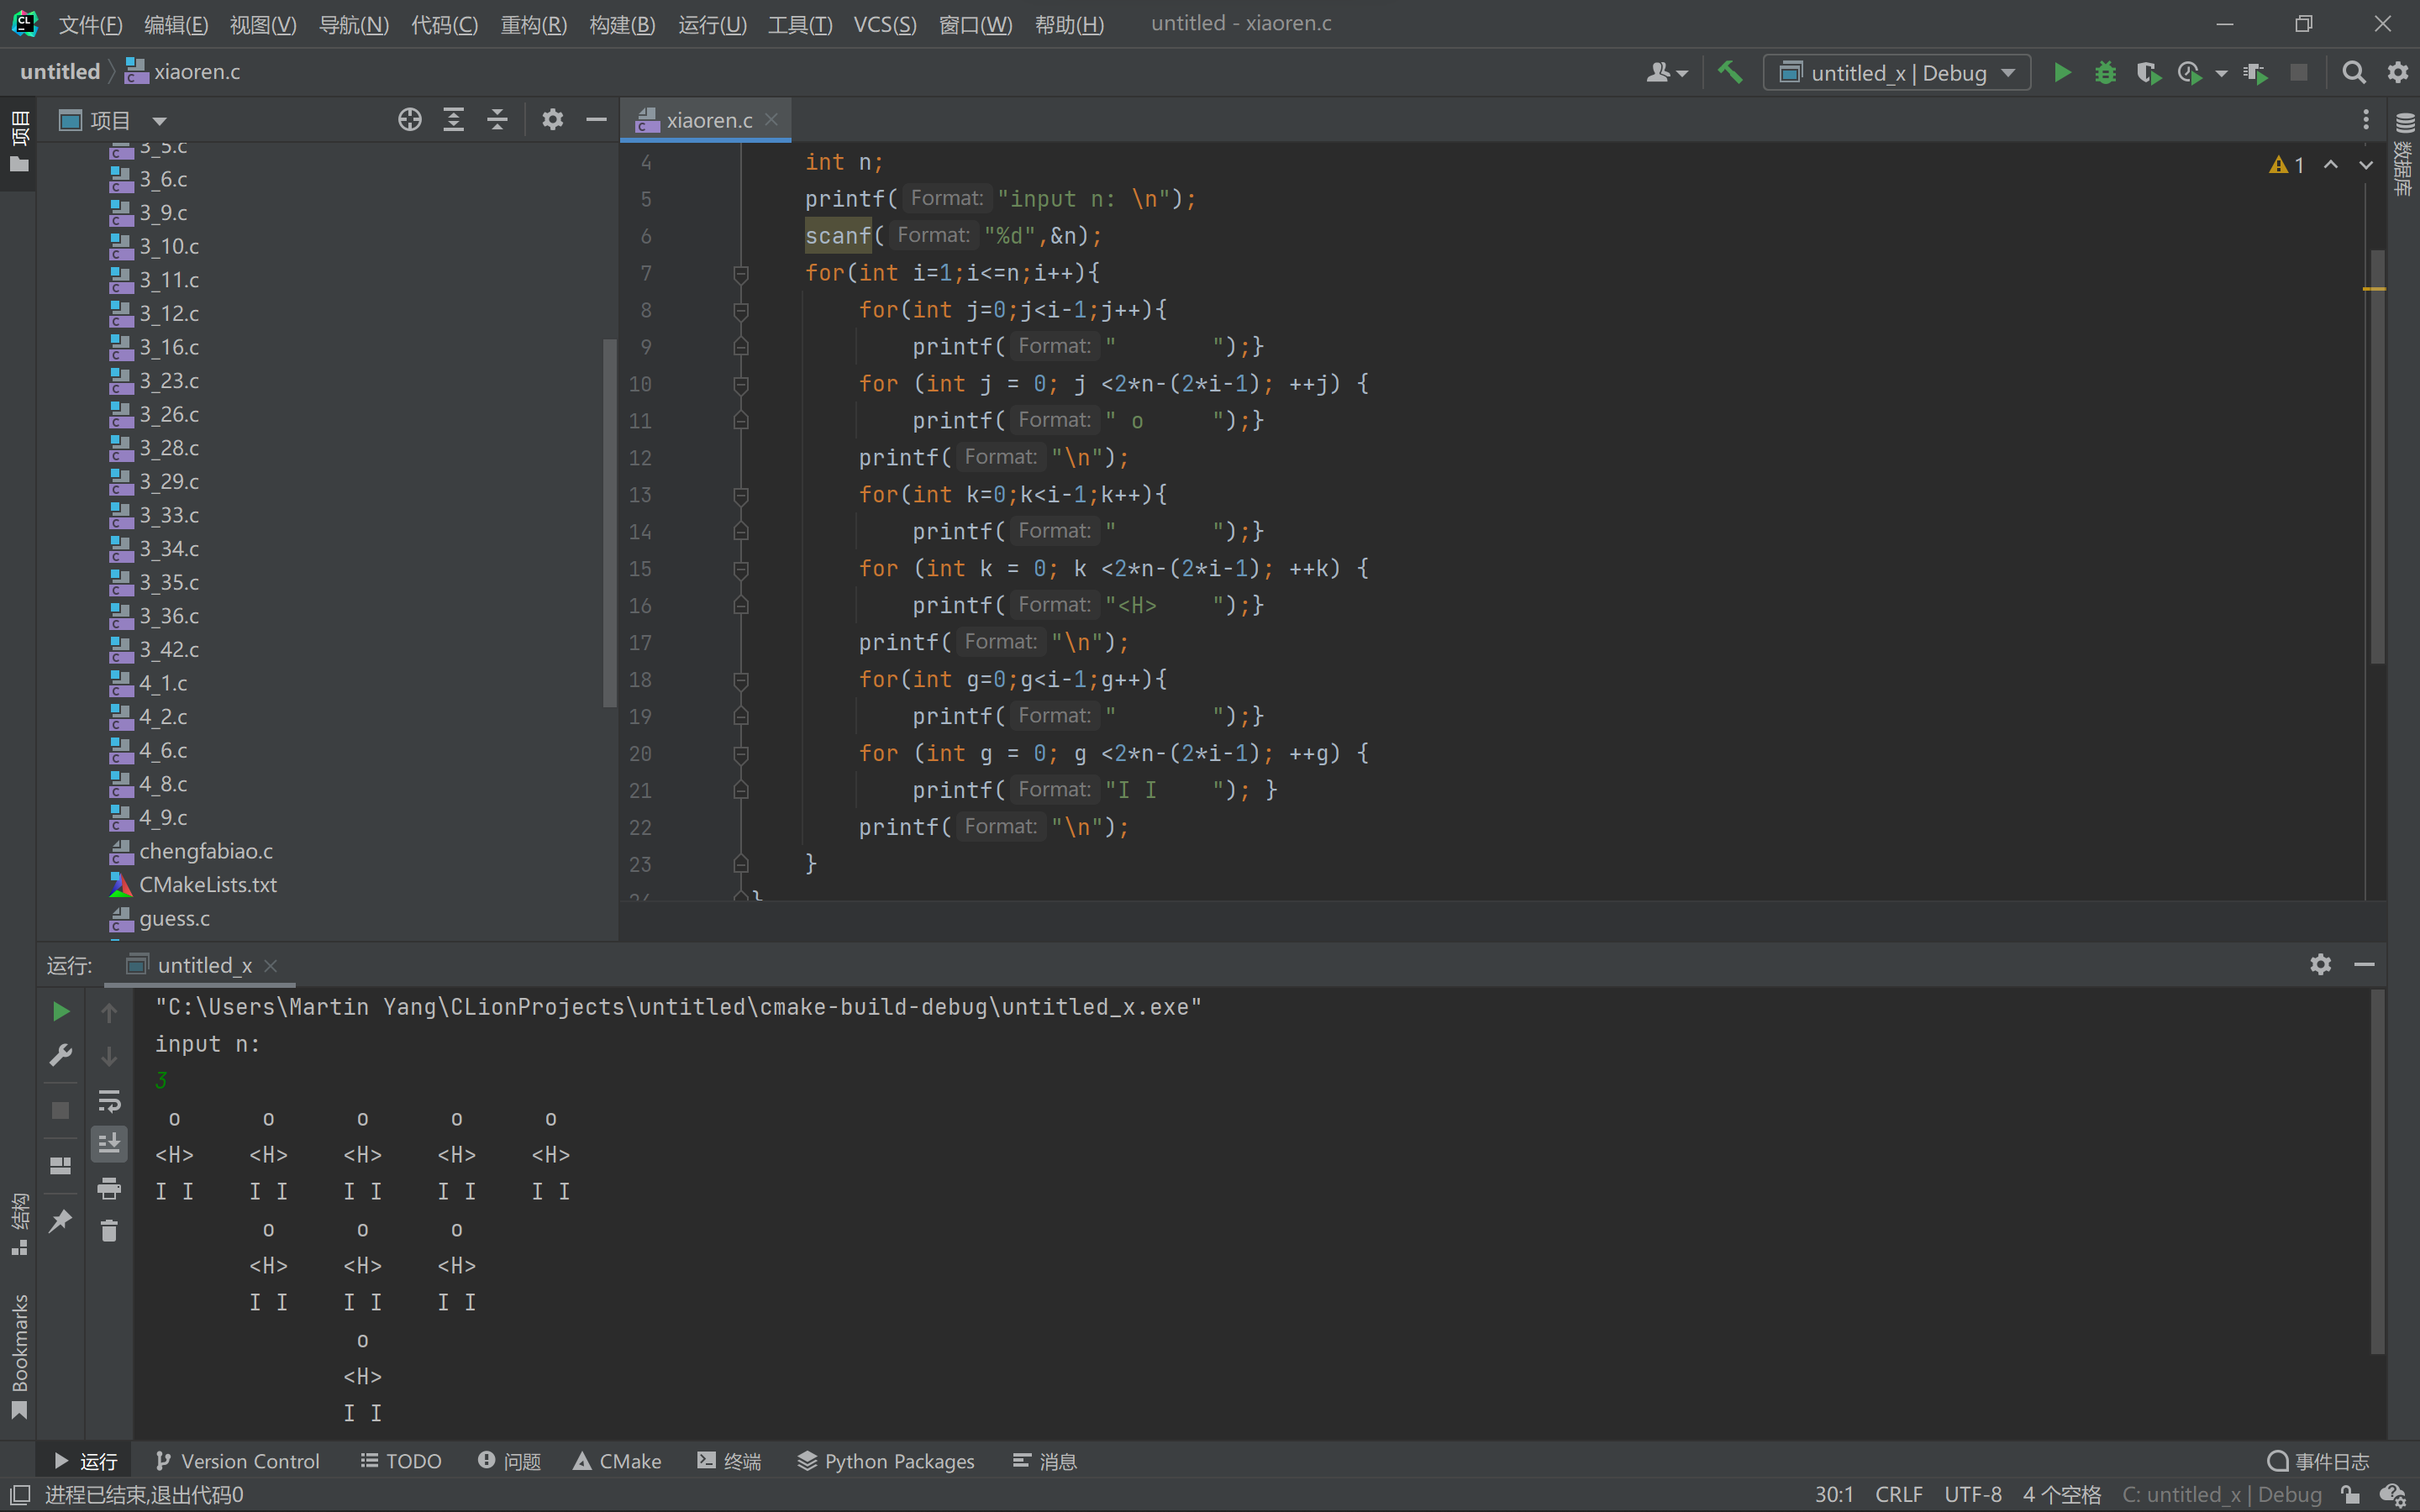This screenshot has height=1512, width=2420.
Task: Click UTF-8 encoding in status bar
Action: tap(1972, 1494)
